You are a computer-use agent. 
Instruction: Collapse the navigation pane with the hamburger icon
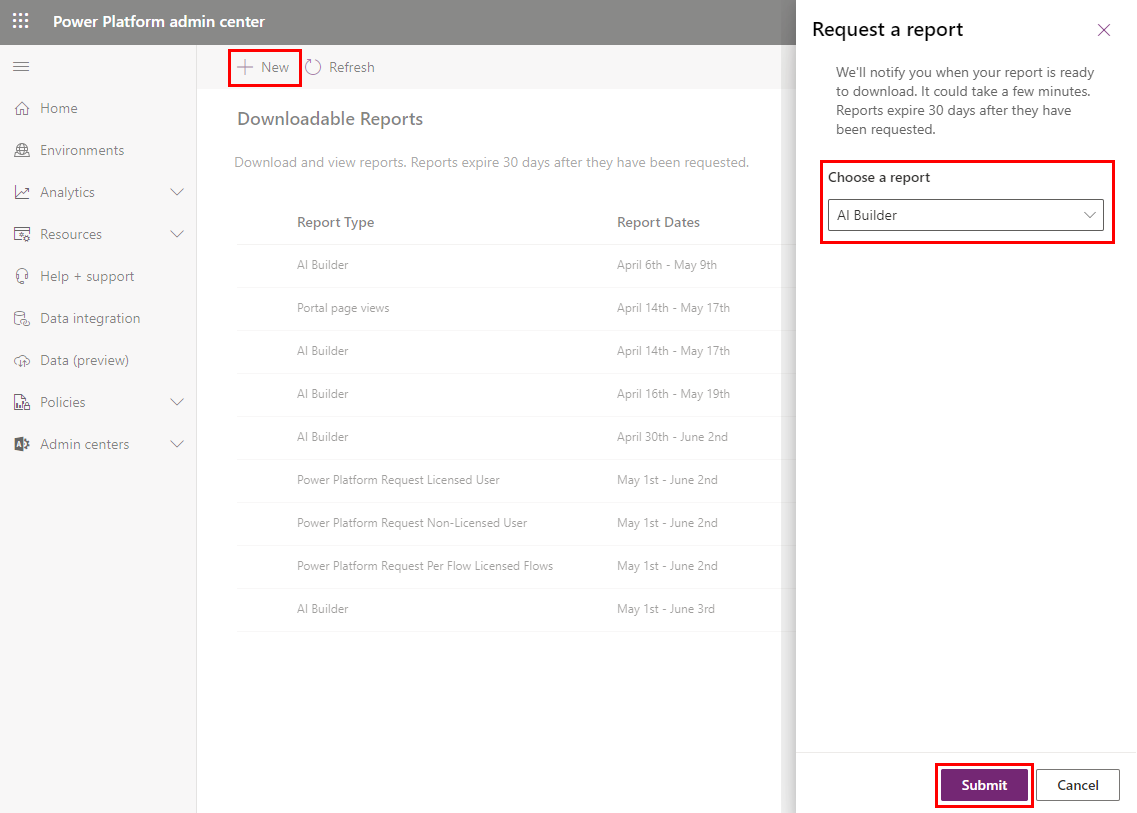pyautogui.click(x=20, y=67)
